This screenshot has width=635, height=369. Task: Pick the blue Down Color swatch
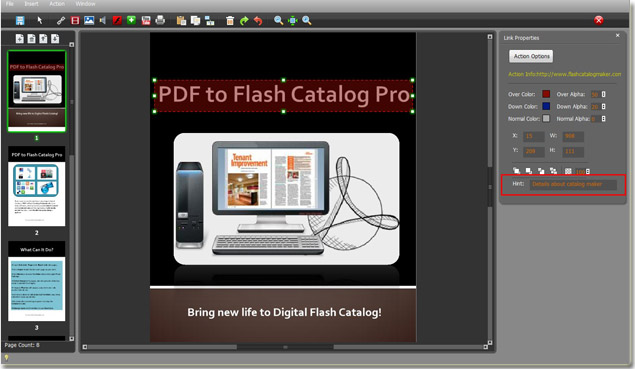coord(546,106)
